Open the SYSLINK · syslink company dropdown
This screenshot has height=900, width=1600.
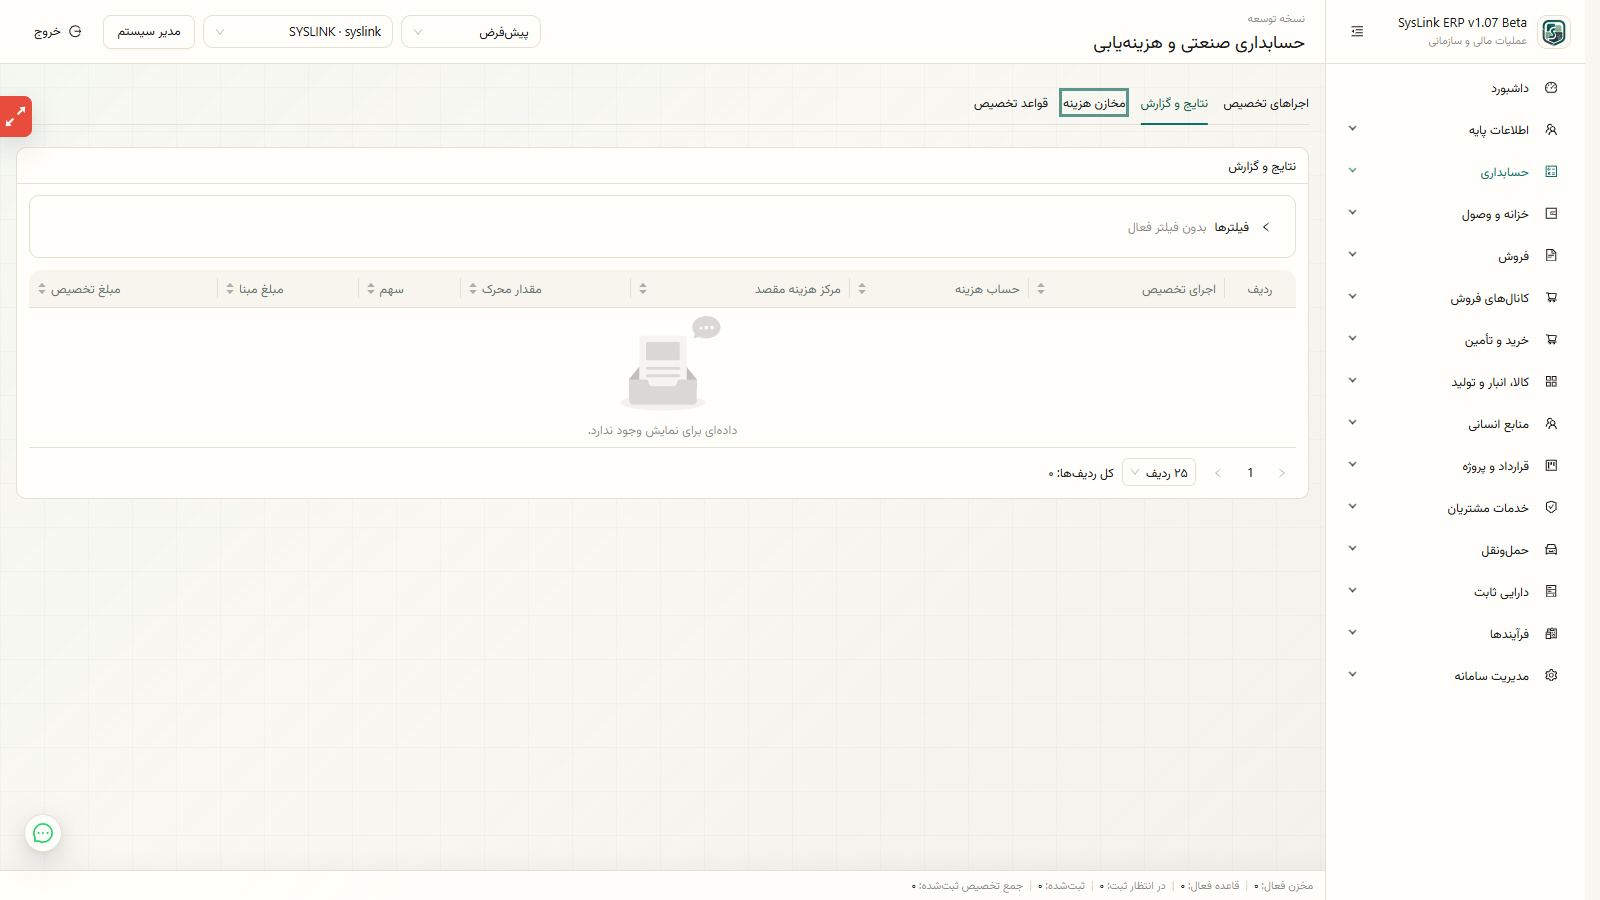tap(298, 32)
